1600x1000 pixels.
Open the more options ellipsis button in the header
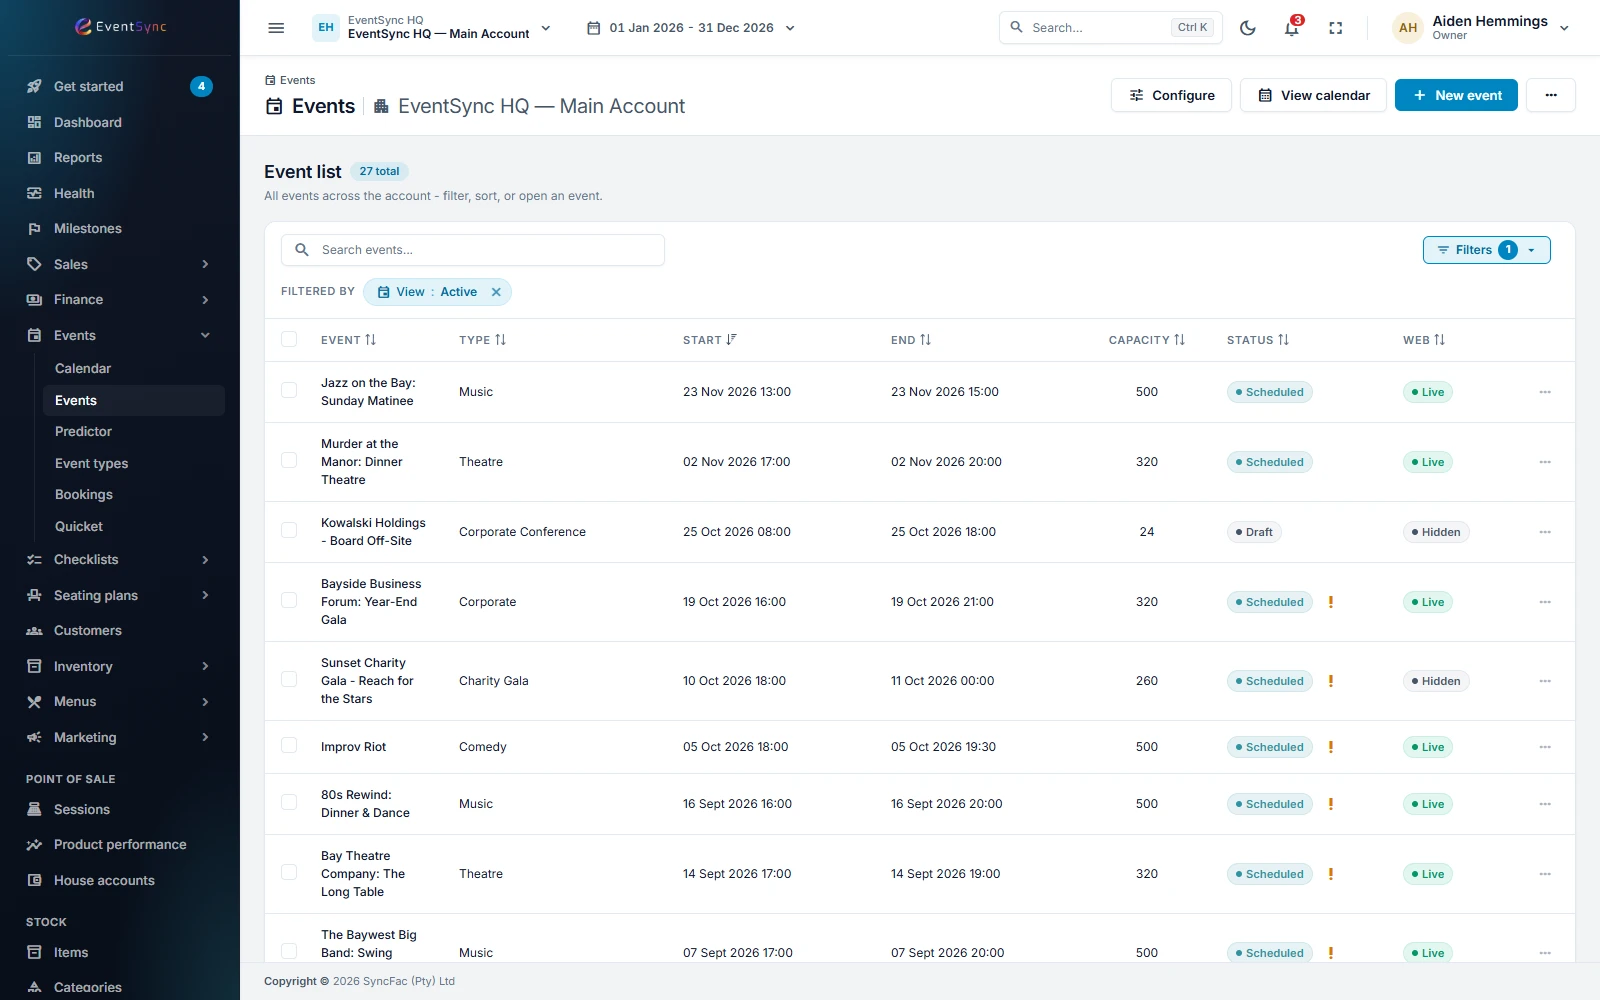tap(1551, 95)
